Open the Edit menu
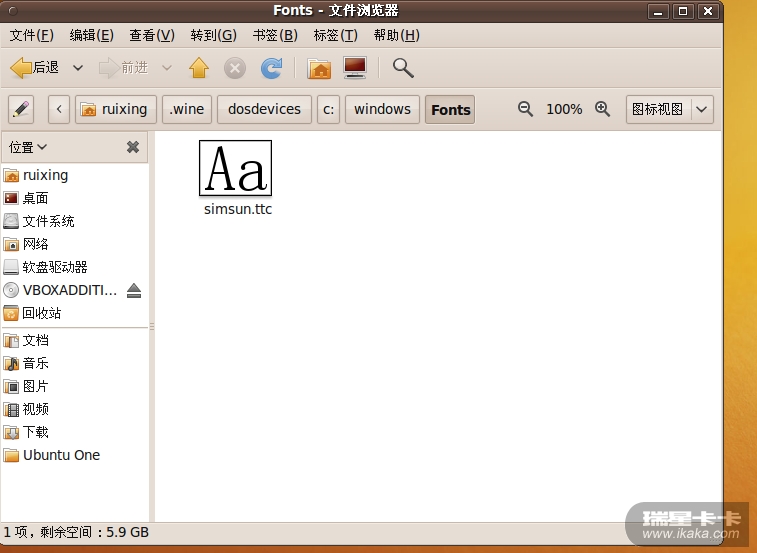Image resolution: width=757 pixels, height=553 pixels. pyautogui.click(x=91, y=35)
